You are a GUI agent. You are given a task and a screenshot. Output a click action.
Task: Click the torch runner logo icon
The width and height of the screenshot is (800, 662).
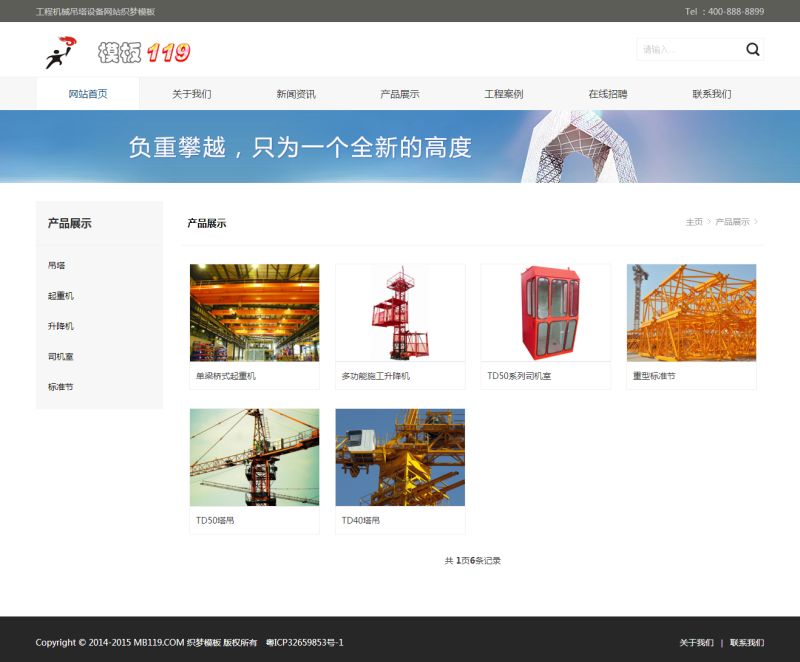point(61,52)
